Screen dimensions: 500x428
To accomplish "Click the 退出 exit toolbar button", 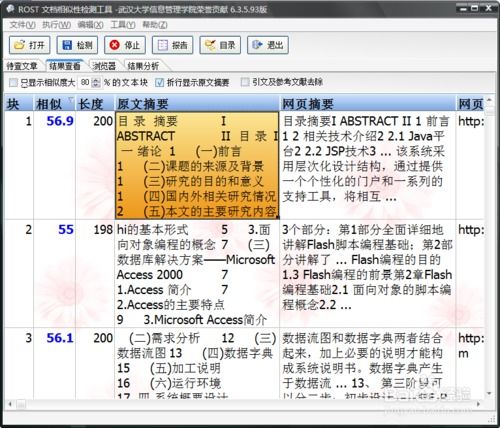I will [268, 45].
